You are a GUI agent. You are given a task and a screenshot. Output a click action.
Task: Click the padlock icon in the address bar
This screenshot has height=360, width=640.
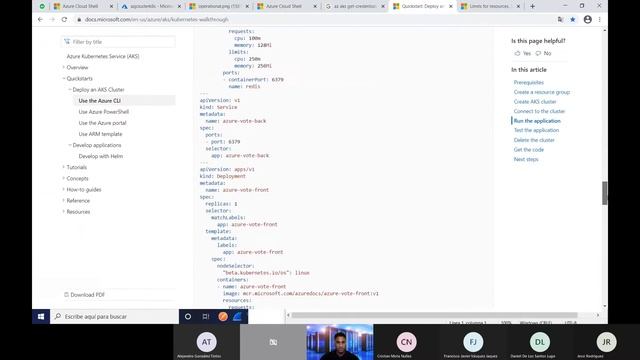pyautogui.click(x=79, y=19)
